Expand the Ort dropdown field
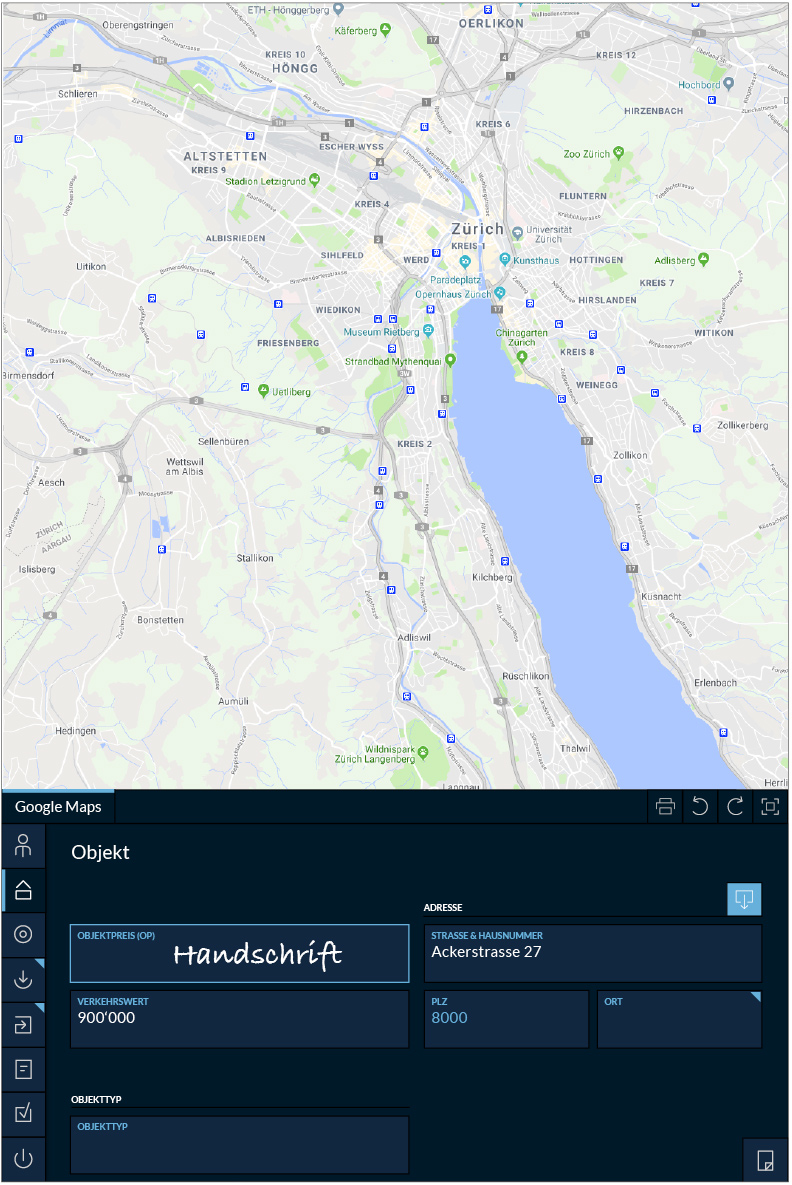Image resolution: width=792 pixels, height=1185 pixels. pos(680,1019)
